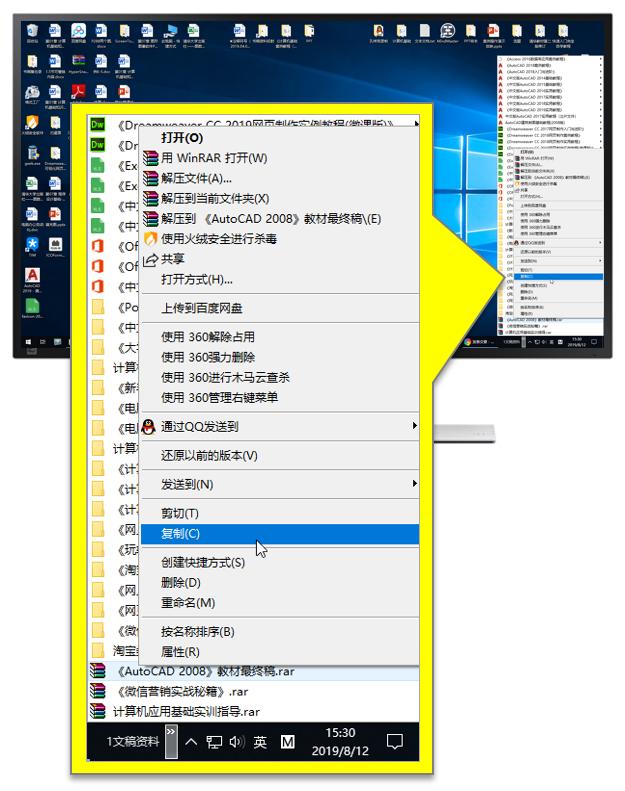Click the Huorong flame shield icon in menu
The height and width of the screenshot is (791, 625).
point(150,239)
